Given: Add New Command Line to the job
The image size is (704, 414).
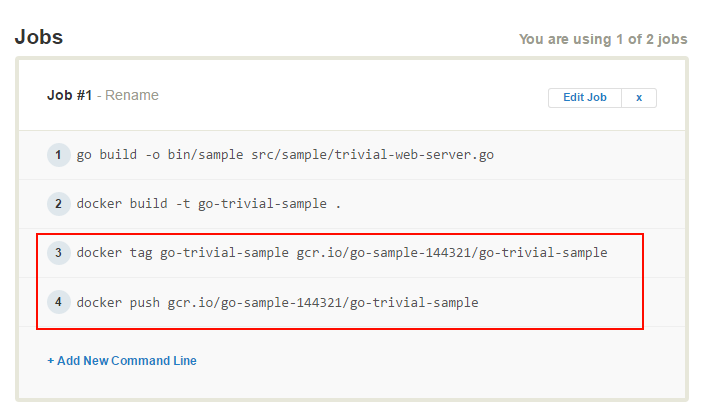Looking at the screenshot, I should tap(122, 361).
